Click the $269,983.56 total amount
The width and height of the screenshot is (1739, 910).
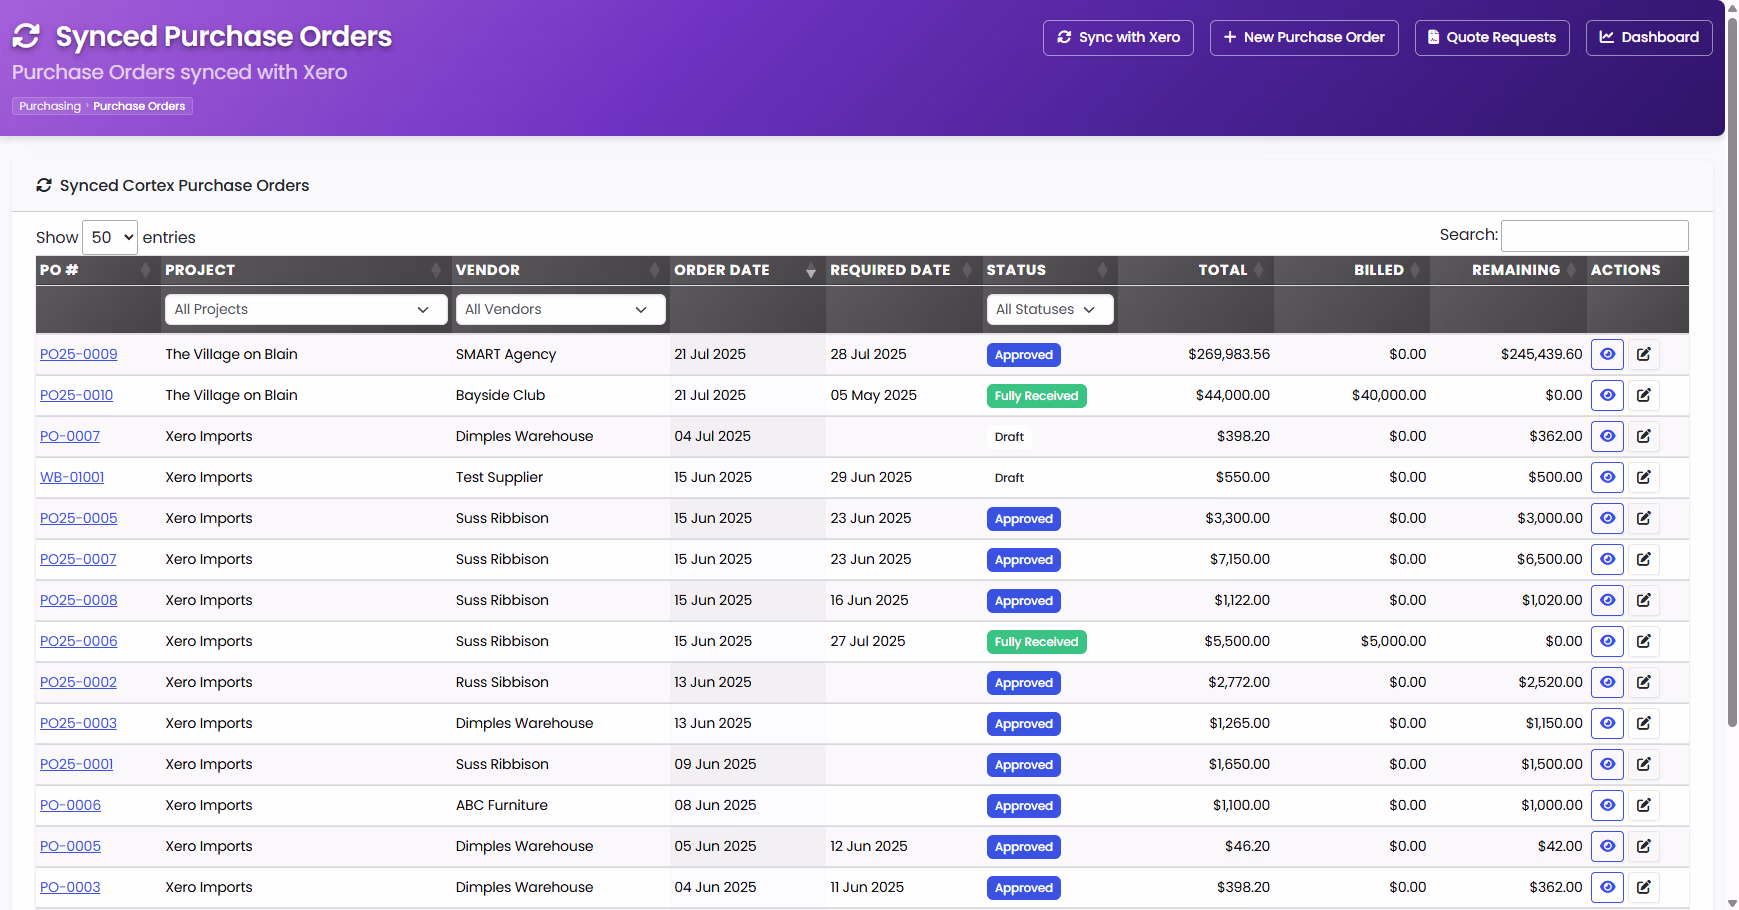(1229, 354)
